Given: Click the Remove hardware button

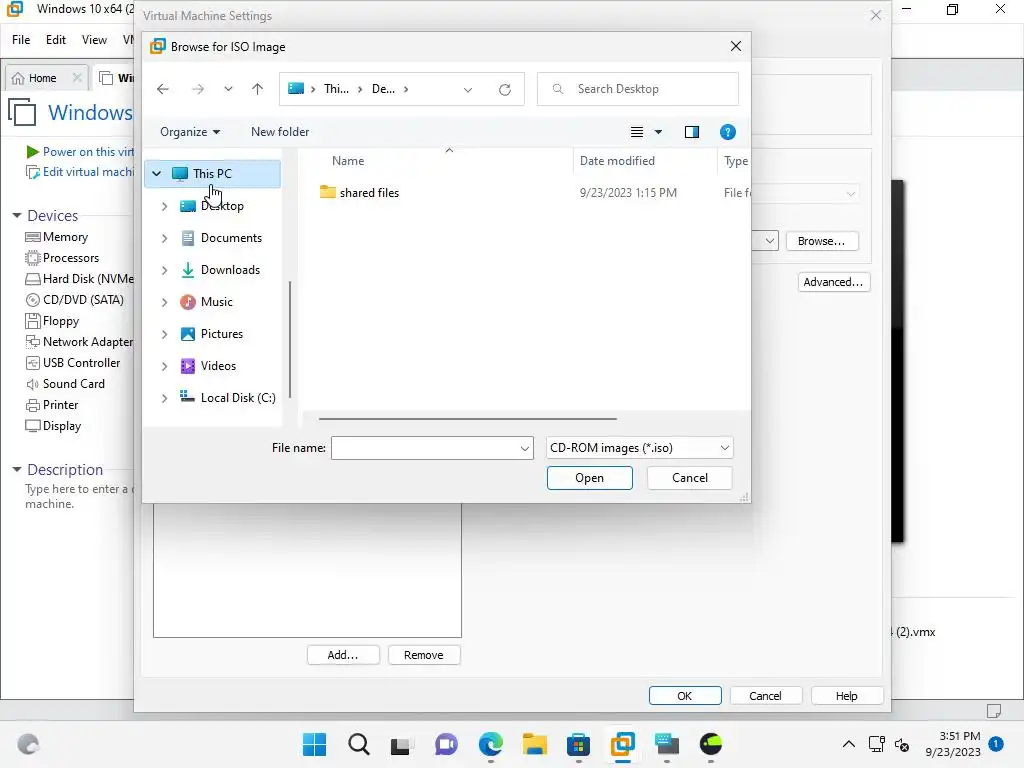Looking at the screenshot, I should tap(423, 655).
